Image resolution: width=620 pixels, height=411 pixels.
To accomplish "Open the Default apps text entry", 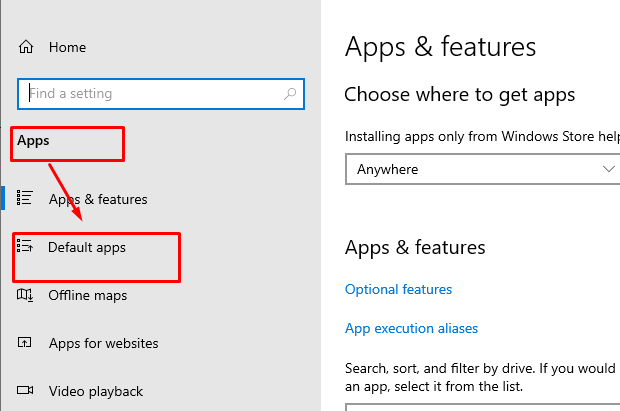I will pyautogui.click(x=87, y=247).
